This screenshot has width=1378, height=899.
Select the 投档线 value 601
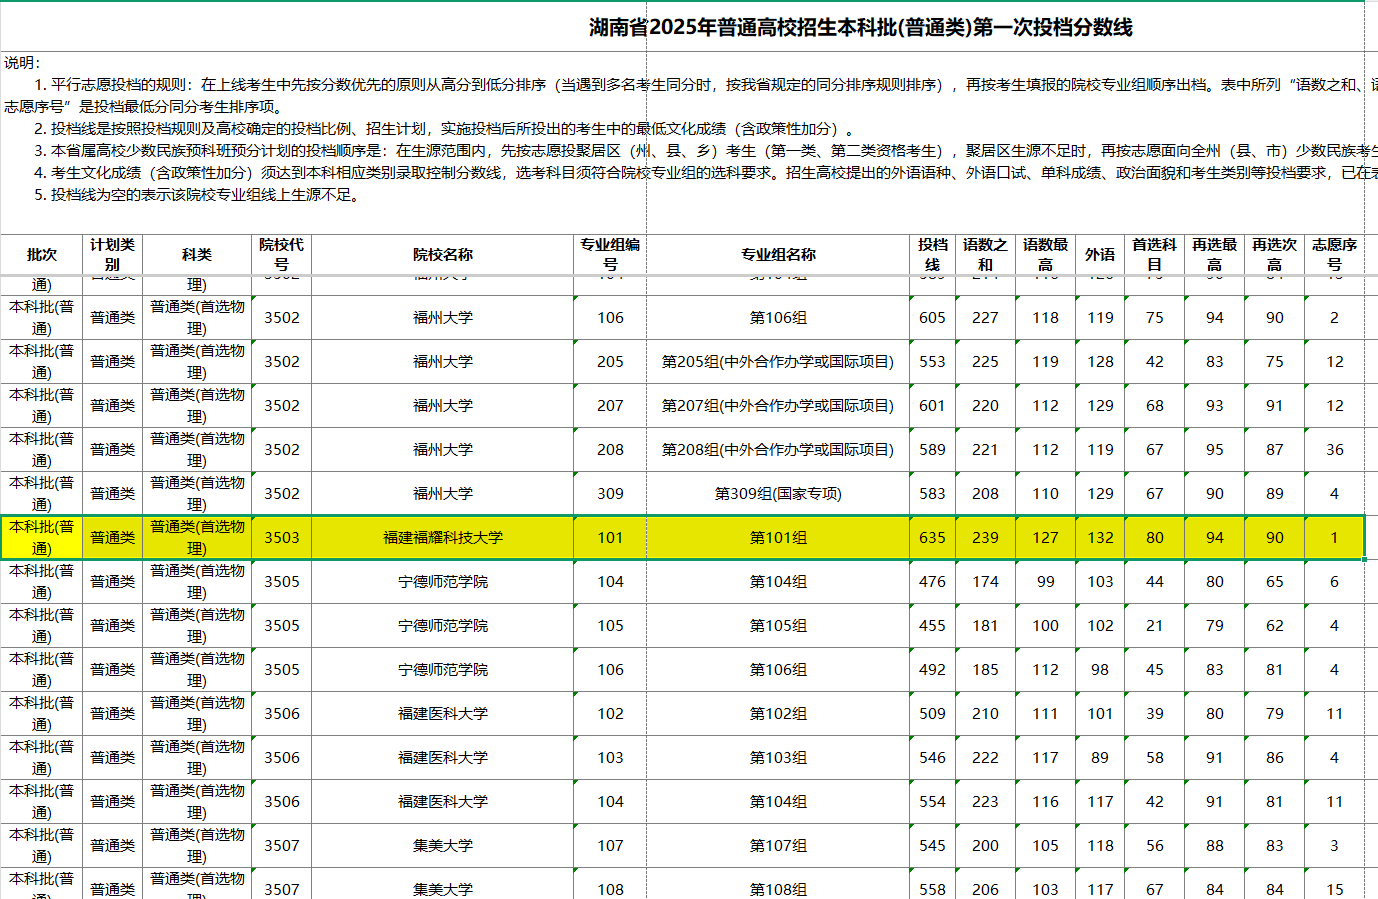pos(932,406)
